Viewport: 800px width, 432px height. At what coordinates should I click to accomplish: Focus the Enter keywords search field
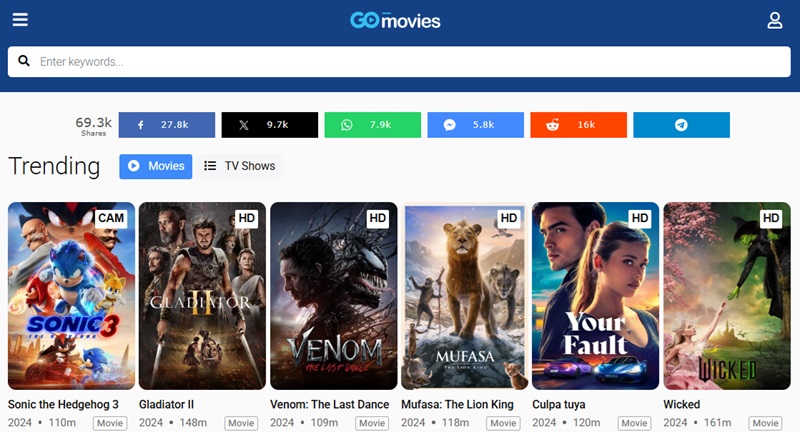pyautogui.click(x=399, y=62)
